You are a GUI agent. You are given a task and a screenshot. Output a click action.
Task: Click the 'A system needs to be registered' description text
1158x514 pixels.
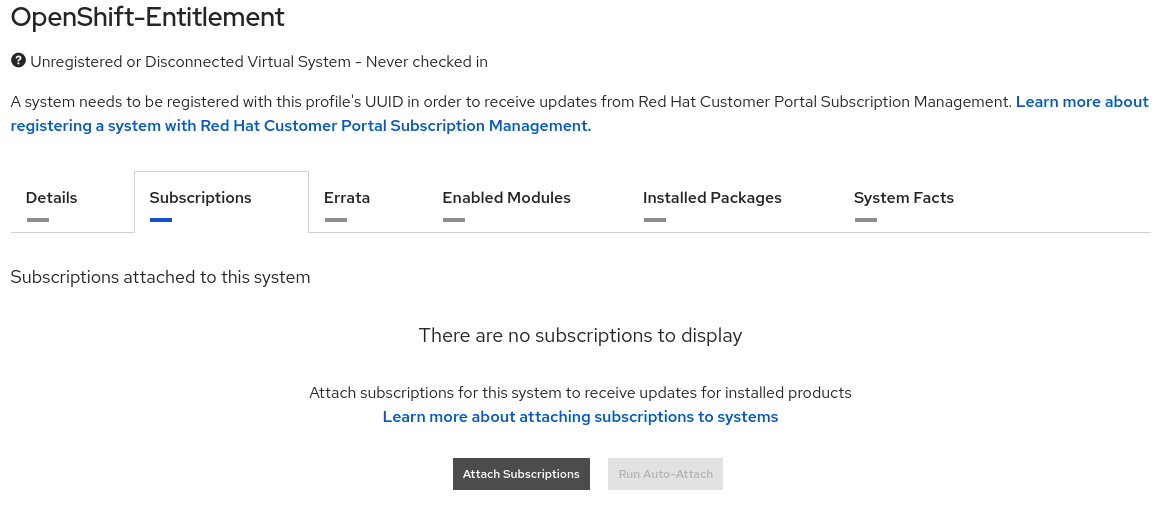click(500, 102)
